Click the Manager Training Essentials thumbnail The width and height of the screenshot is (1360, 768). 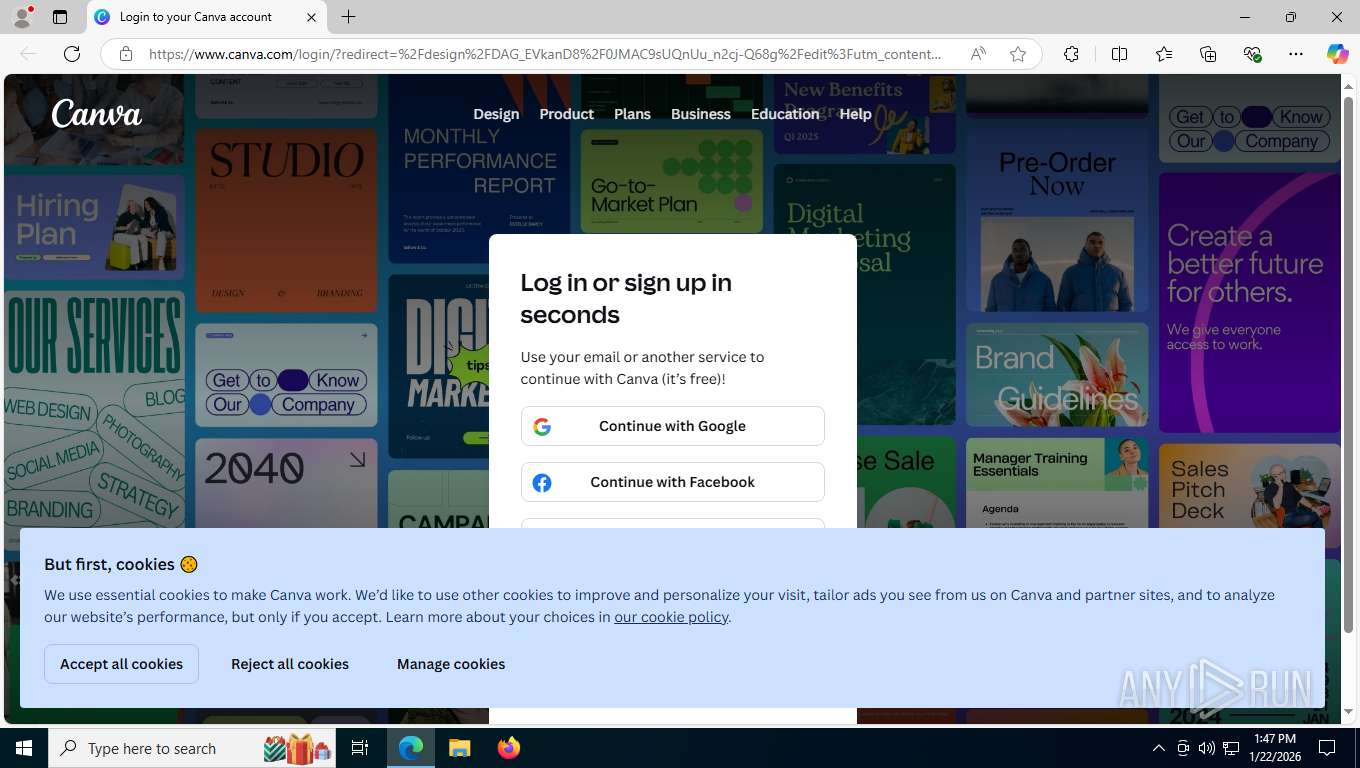(x=1057, y=483)
